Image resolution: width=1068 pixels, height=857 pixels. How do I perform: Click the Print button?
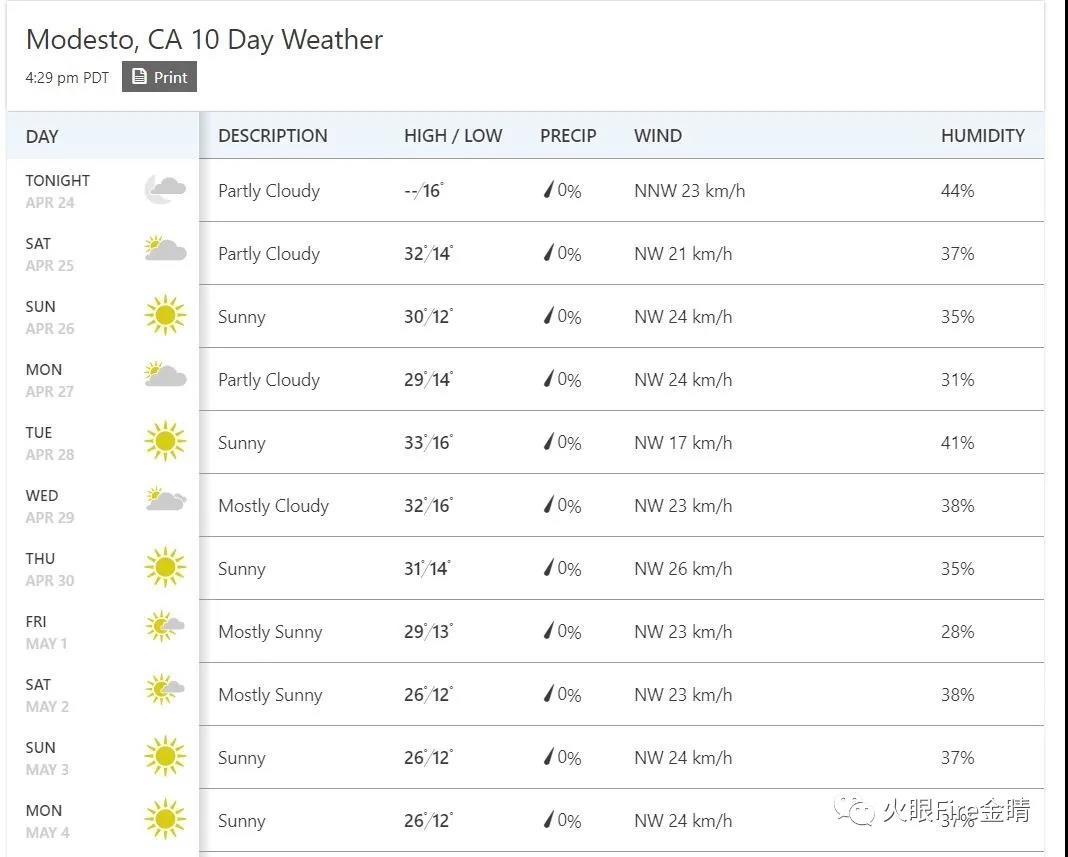click(159, 77)
